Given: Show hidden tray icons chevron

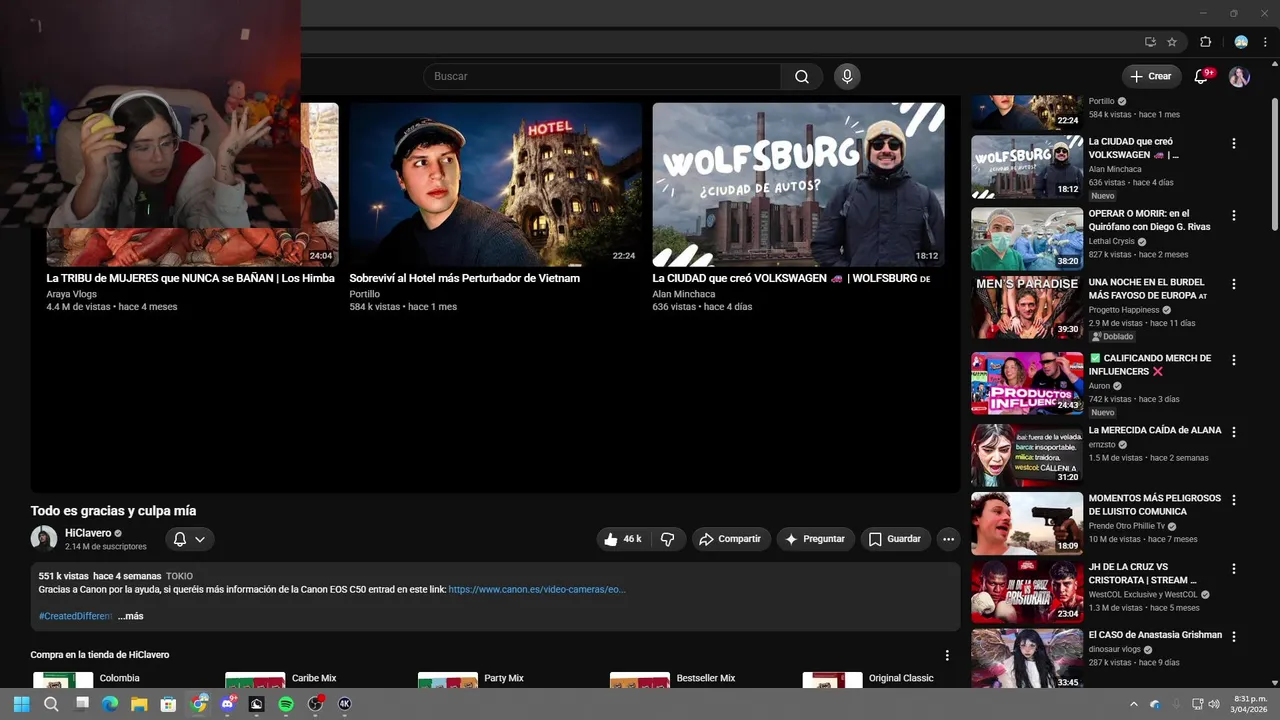Looking at the screenshot, I should (1133, 704).
